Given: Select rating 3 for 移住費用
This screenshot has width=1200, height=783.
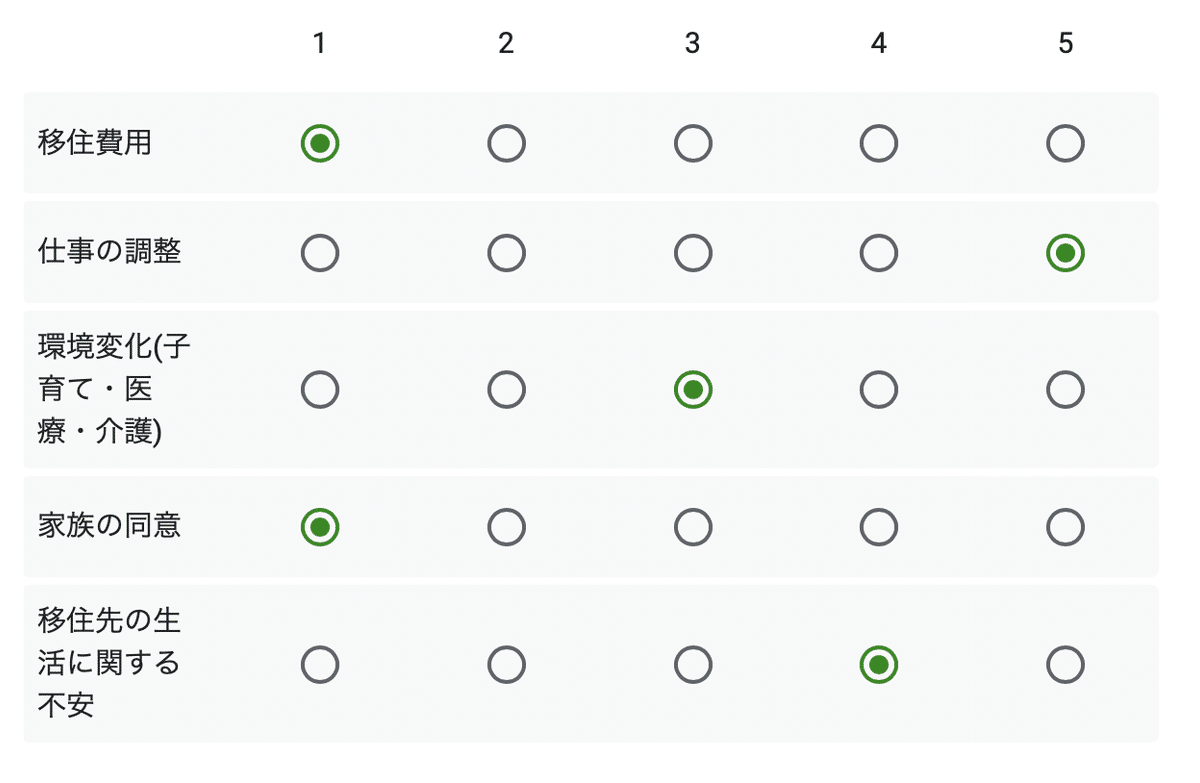Looking at the screenshot, I should (693, 144).
